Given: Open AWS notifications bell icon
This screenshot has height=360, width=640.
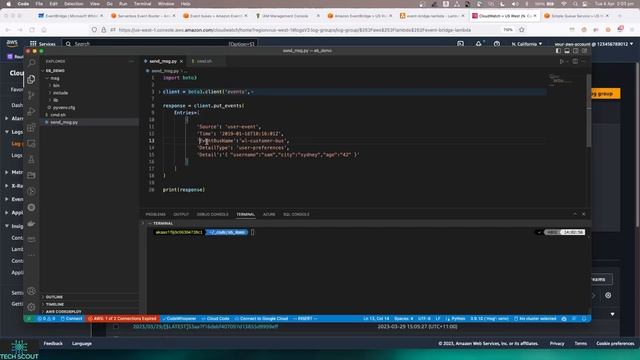Looking at the screenshot, I should coord(478,44).
